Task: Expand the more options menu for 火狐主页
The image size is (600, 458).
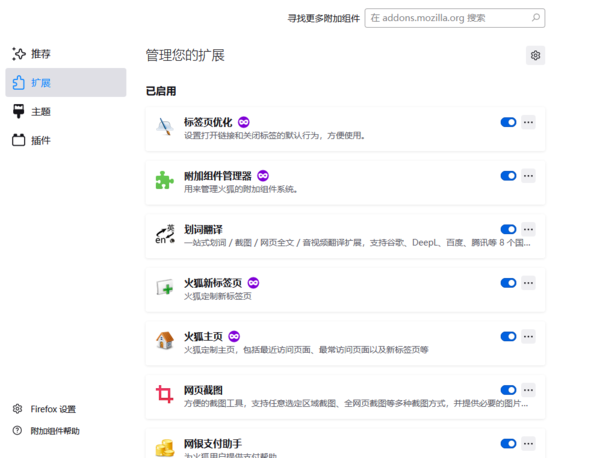Action: tap(529, 337)
